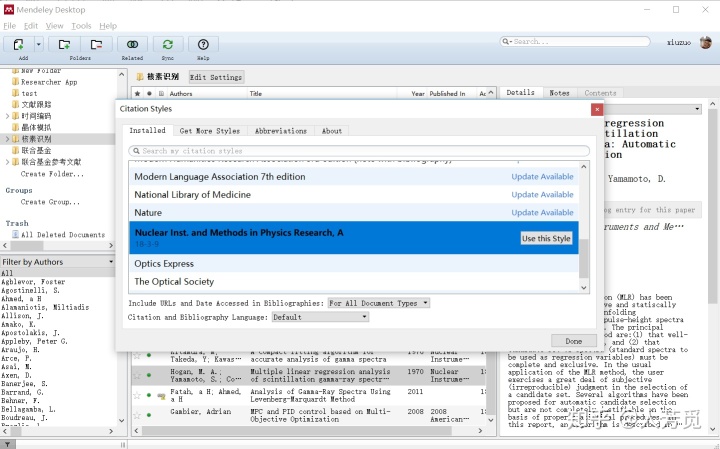Open the File menu
The width and height of the screenshot is (720, 449).
[x=10, y=26]
